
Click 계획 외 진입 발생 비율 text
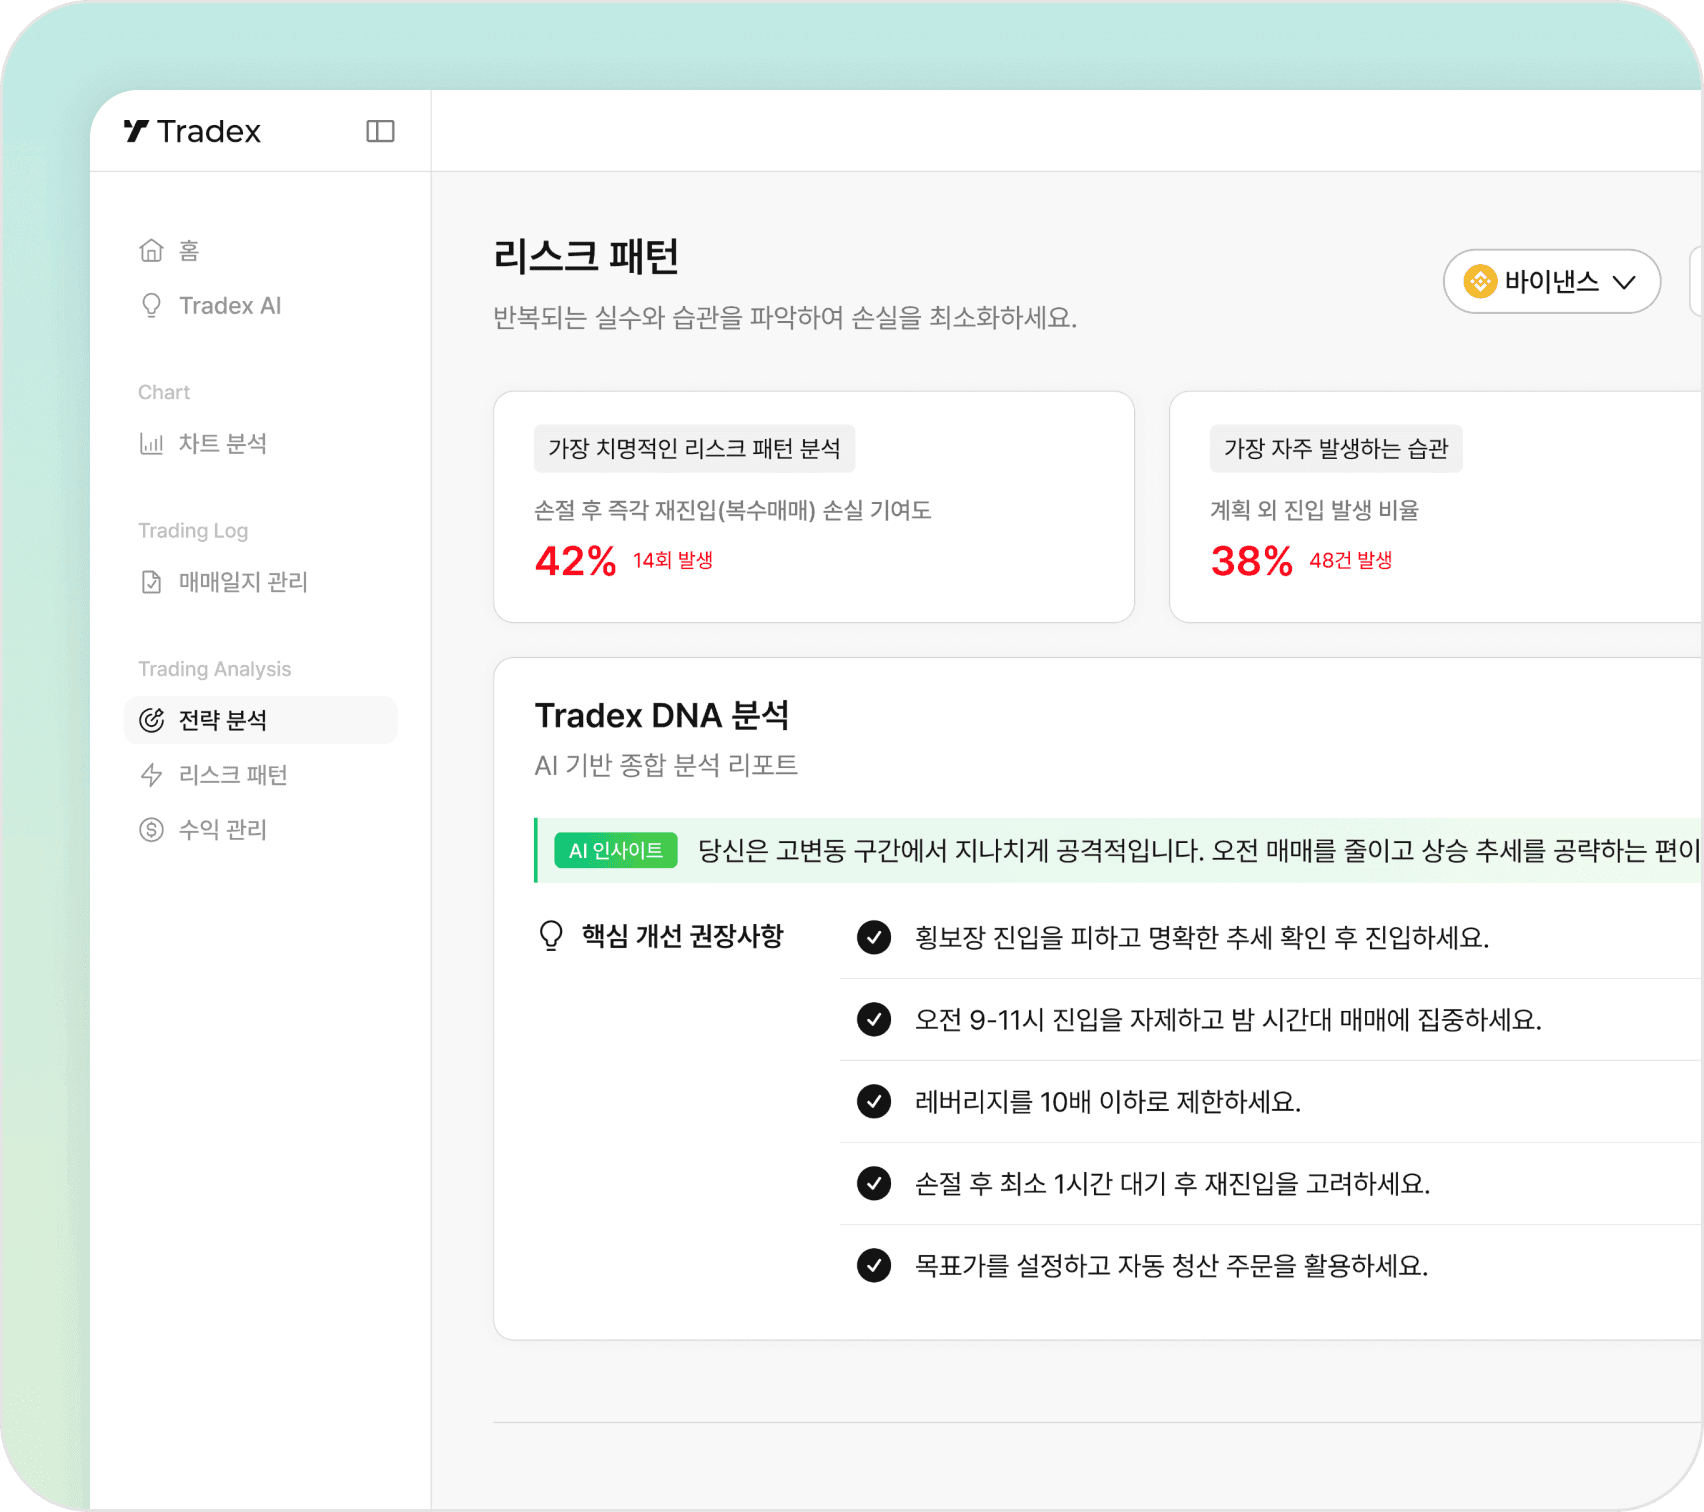1315,510
